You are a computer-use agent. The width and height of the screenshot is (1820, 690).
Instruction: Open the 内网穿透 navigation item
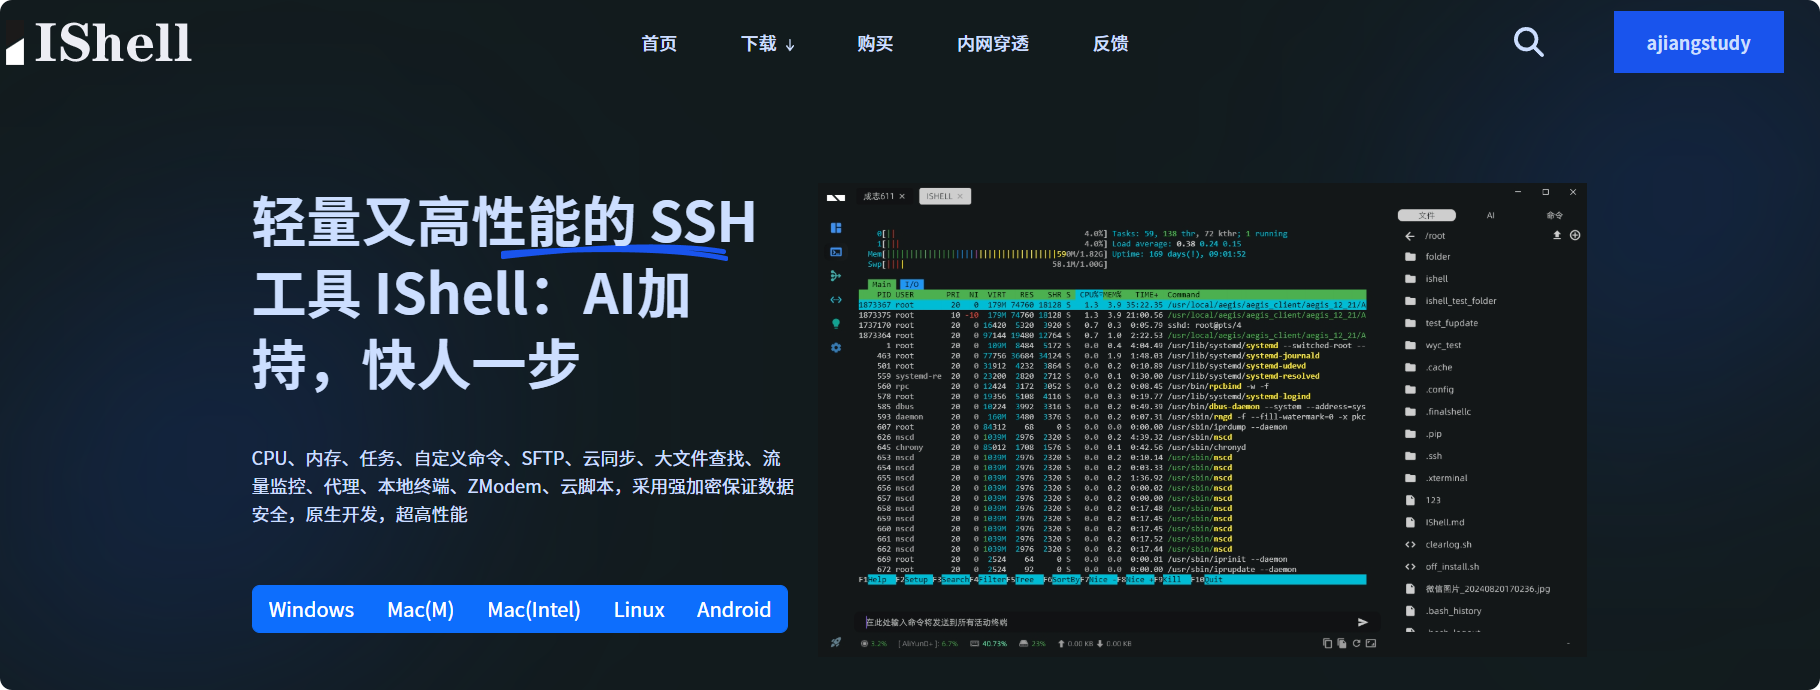[993, 44]
